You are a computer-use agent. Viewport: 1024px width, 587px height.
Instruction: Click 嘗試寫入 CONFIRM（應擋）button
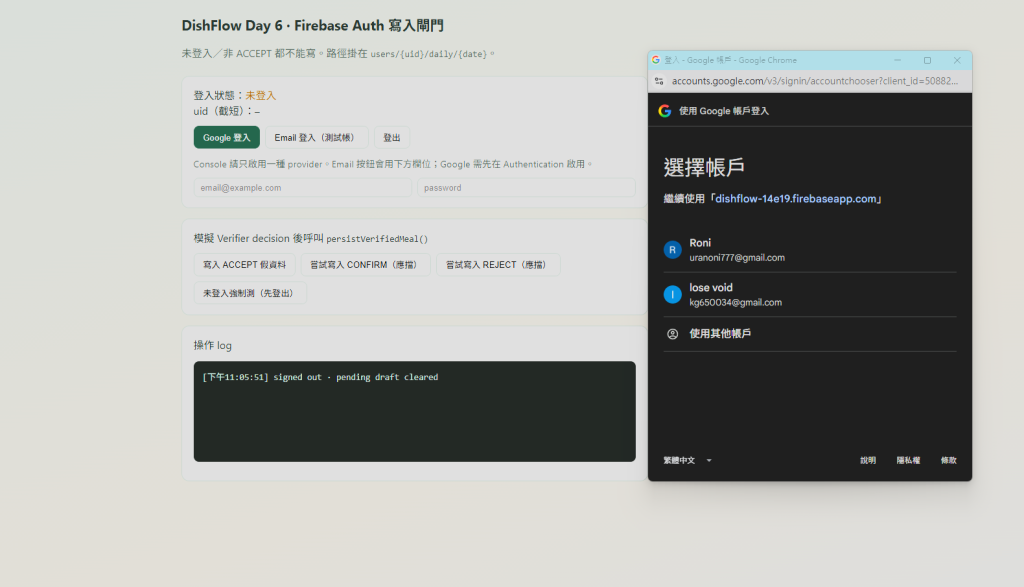366,265
